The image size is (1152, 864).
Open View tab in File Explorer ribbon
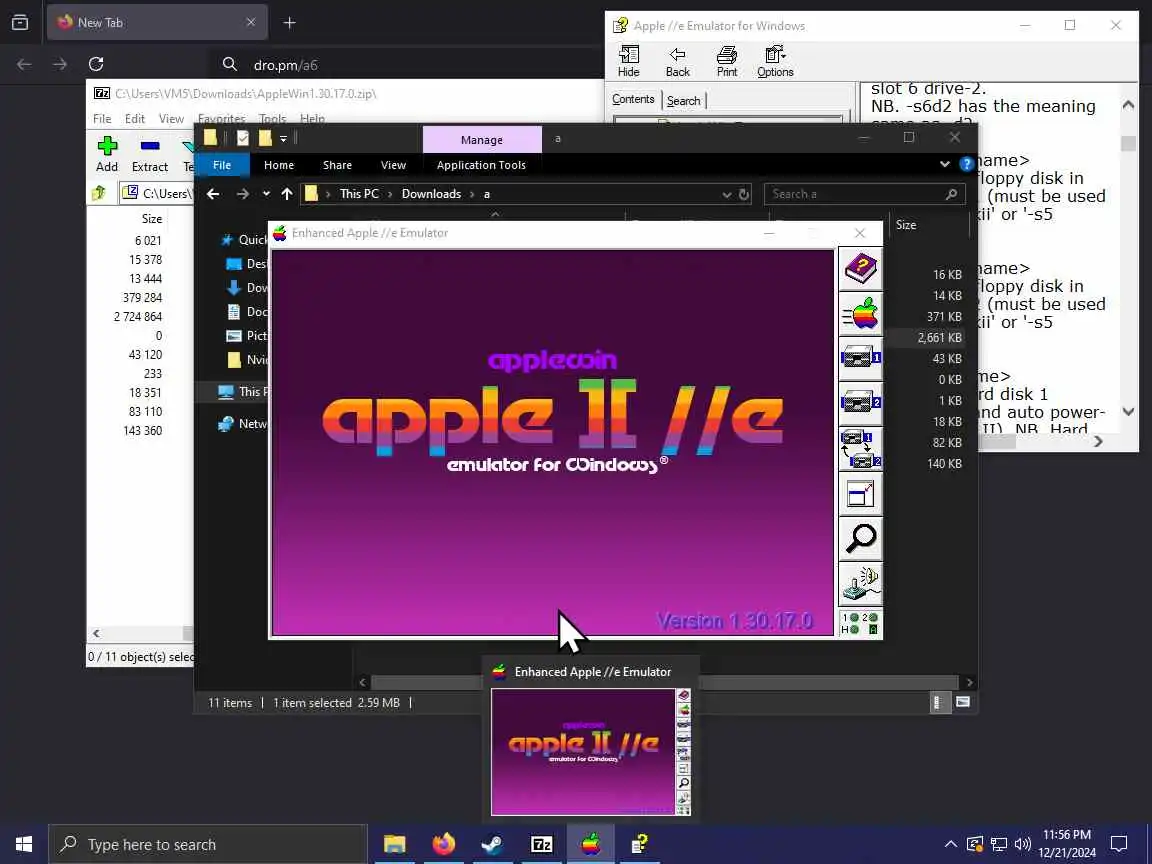(x=393, y=165)
